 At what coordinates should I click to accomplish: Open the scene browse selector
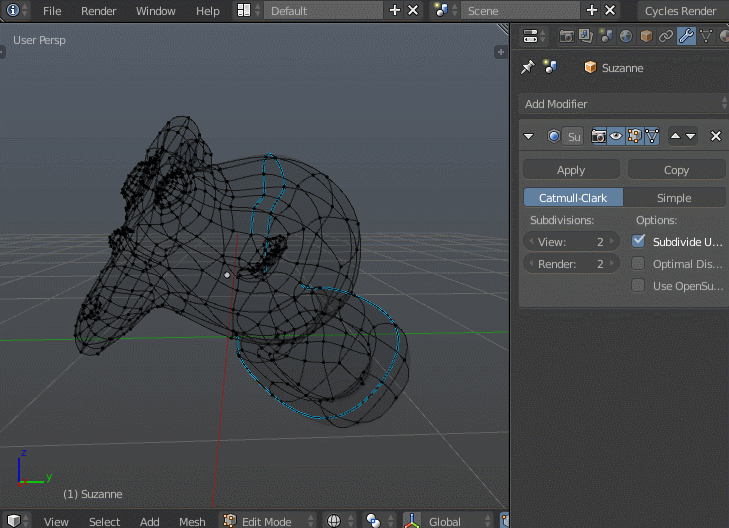click(445, 10)
